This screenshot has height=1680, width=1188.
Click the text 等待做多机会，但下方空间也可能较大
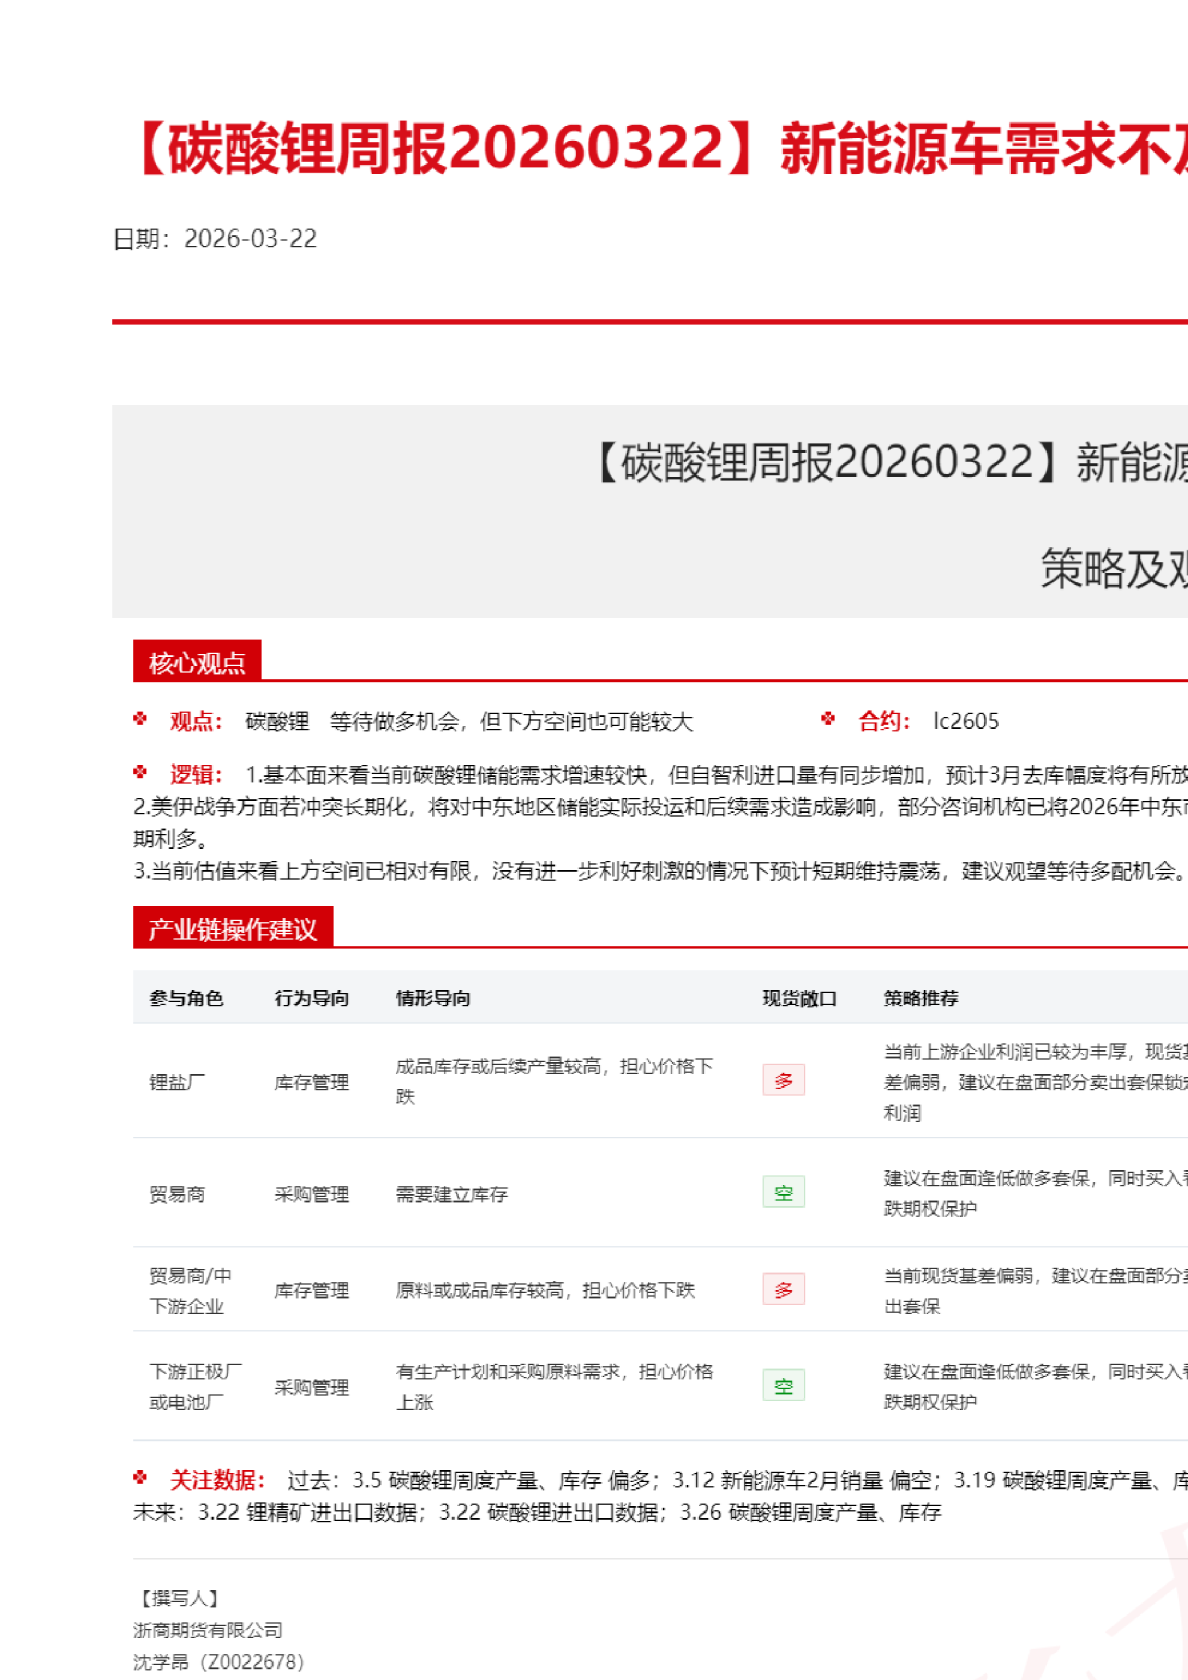(511, 721)
